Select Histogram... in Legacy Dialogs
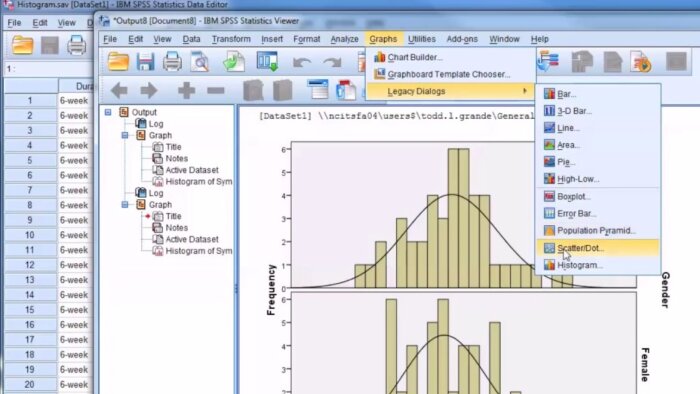Screen dimensions: 700x394 click(x=598, y=265)
